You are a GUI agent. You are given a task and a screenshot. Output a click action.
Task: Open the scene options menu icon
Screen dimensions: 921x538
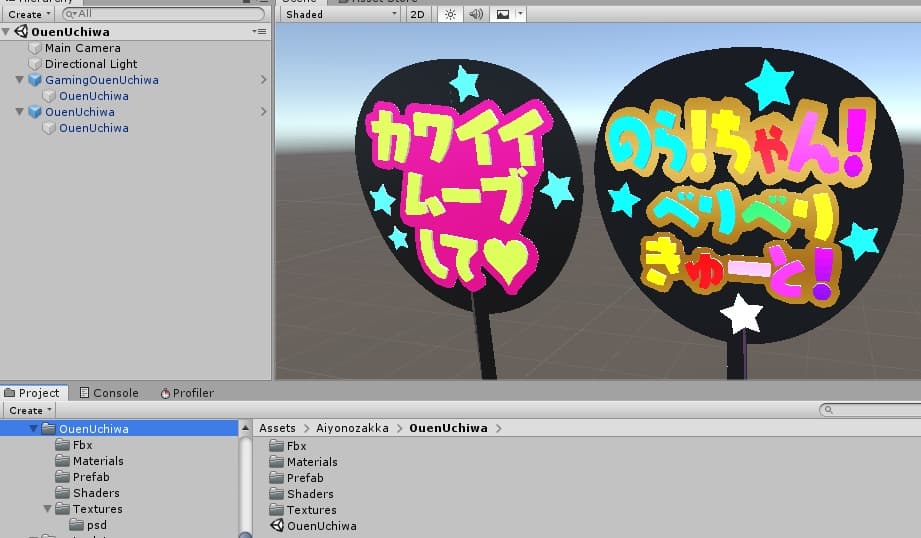[x=259, y=31]
